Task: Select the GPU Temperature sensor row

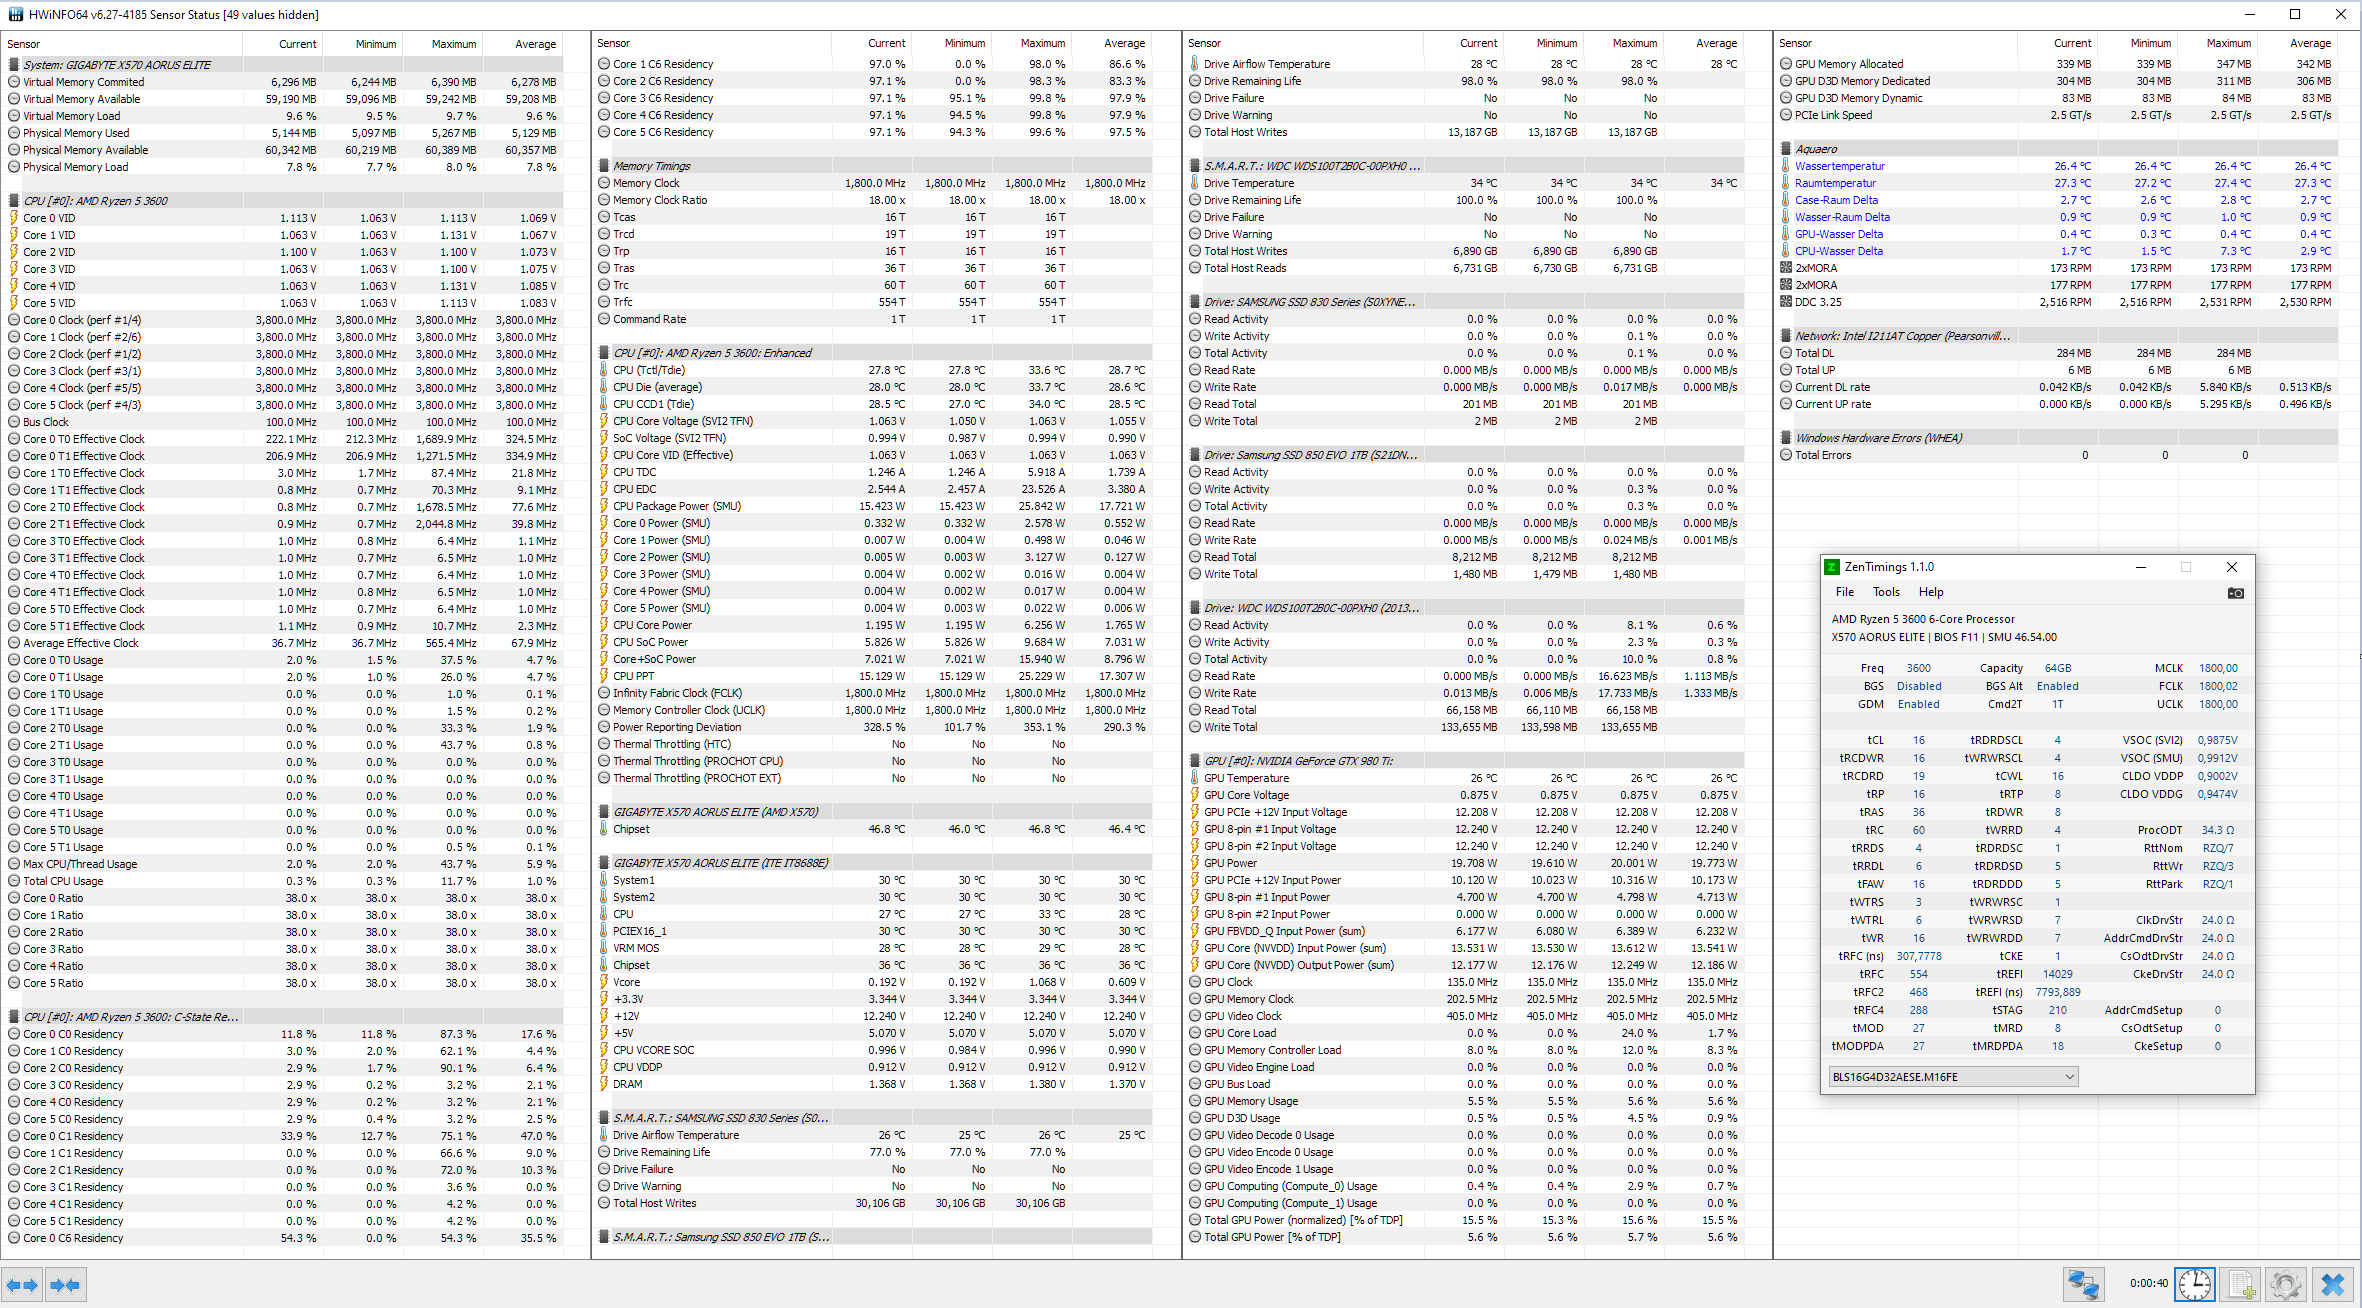Action: click(x=1246, y=778)
